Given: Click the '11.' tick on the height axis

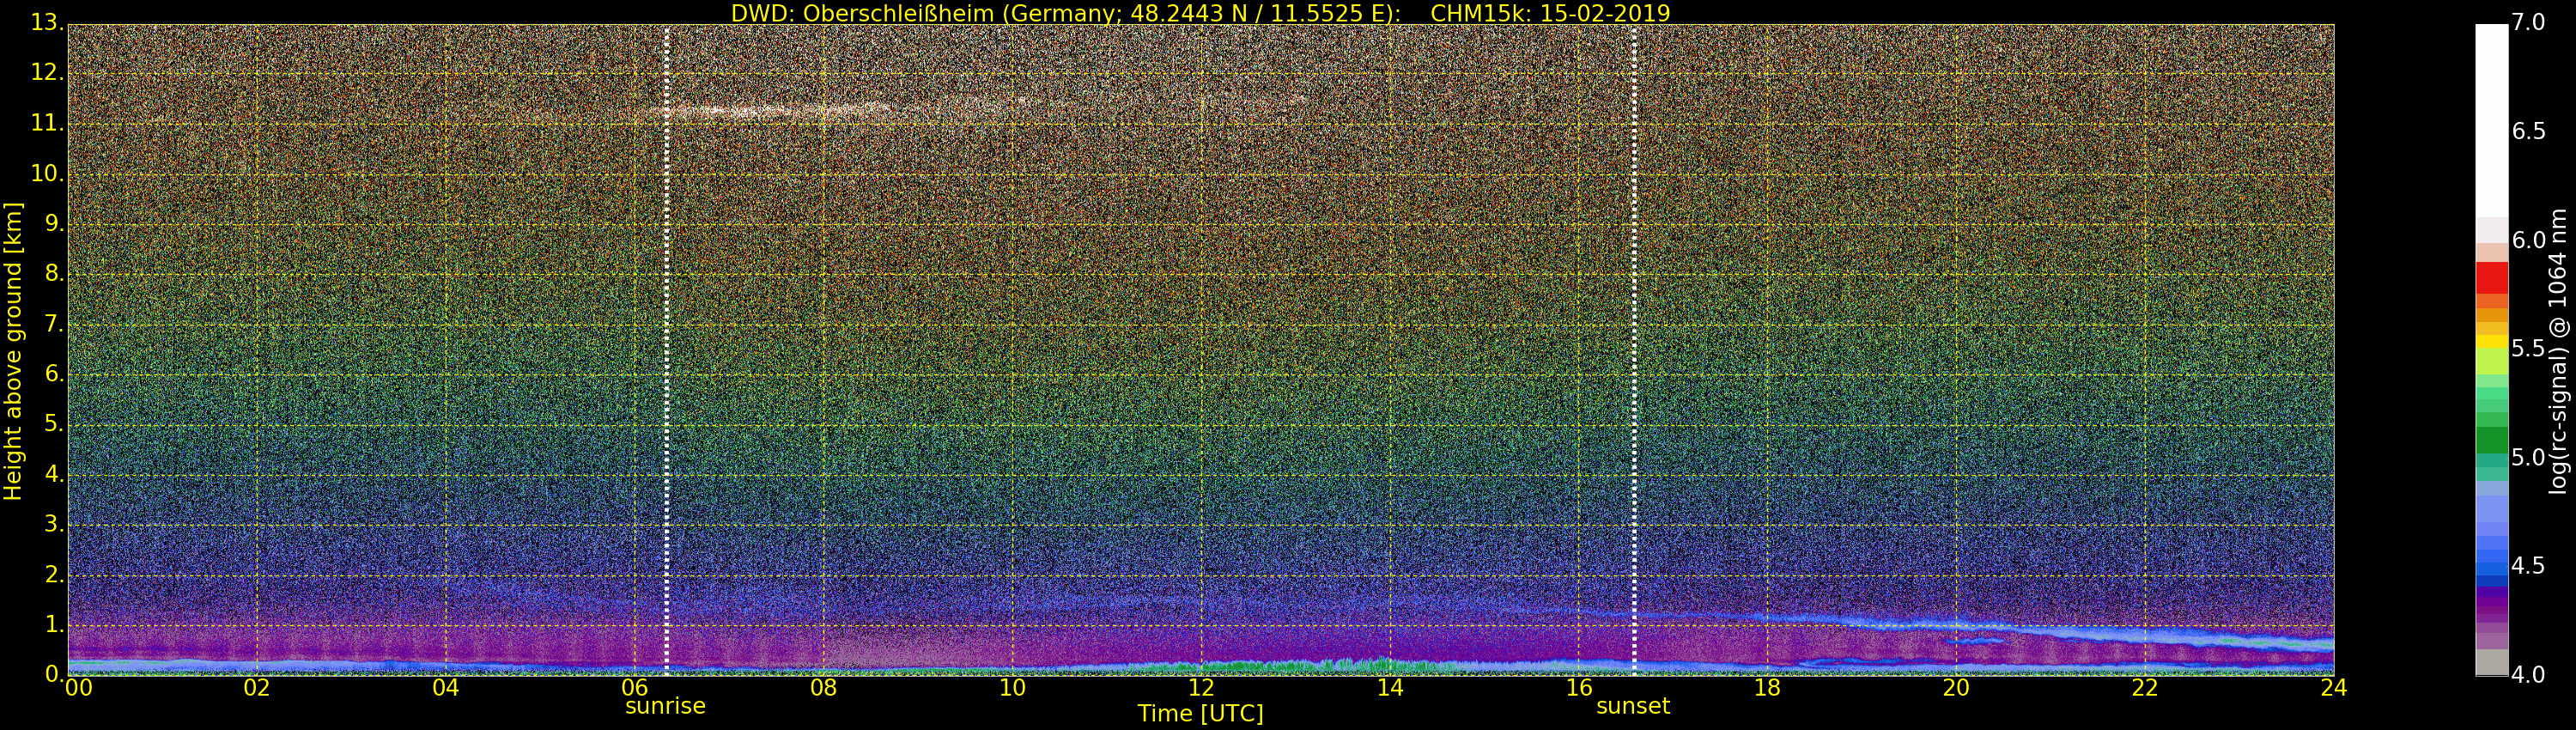Looking at the screenshot, I should pos(46,123).
